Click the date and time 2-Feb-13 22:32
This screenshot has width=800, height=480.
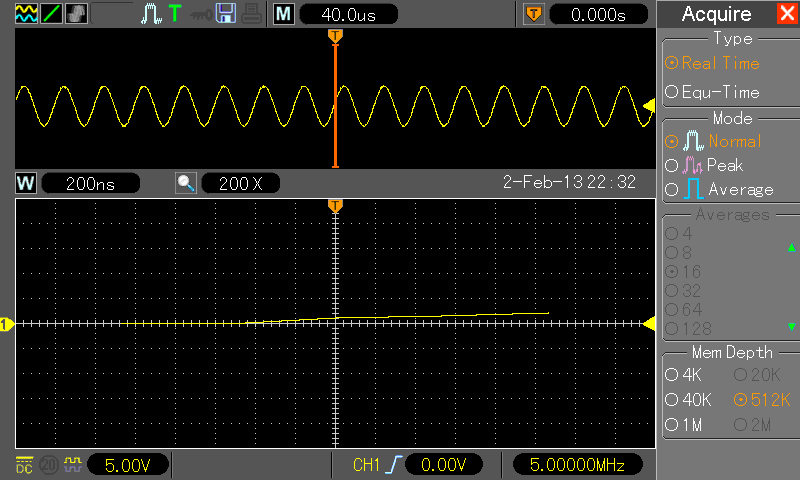(x=569, y=182)
